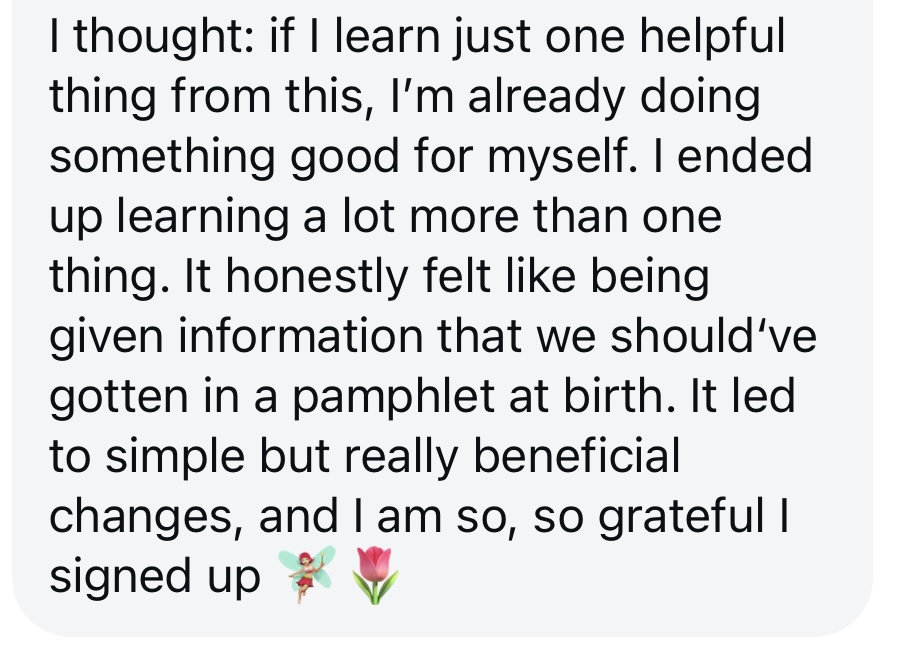Viewport: 907px width, 652px height.
Task: Click the word 'information' in the text
Action: tap(300, 338)
